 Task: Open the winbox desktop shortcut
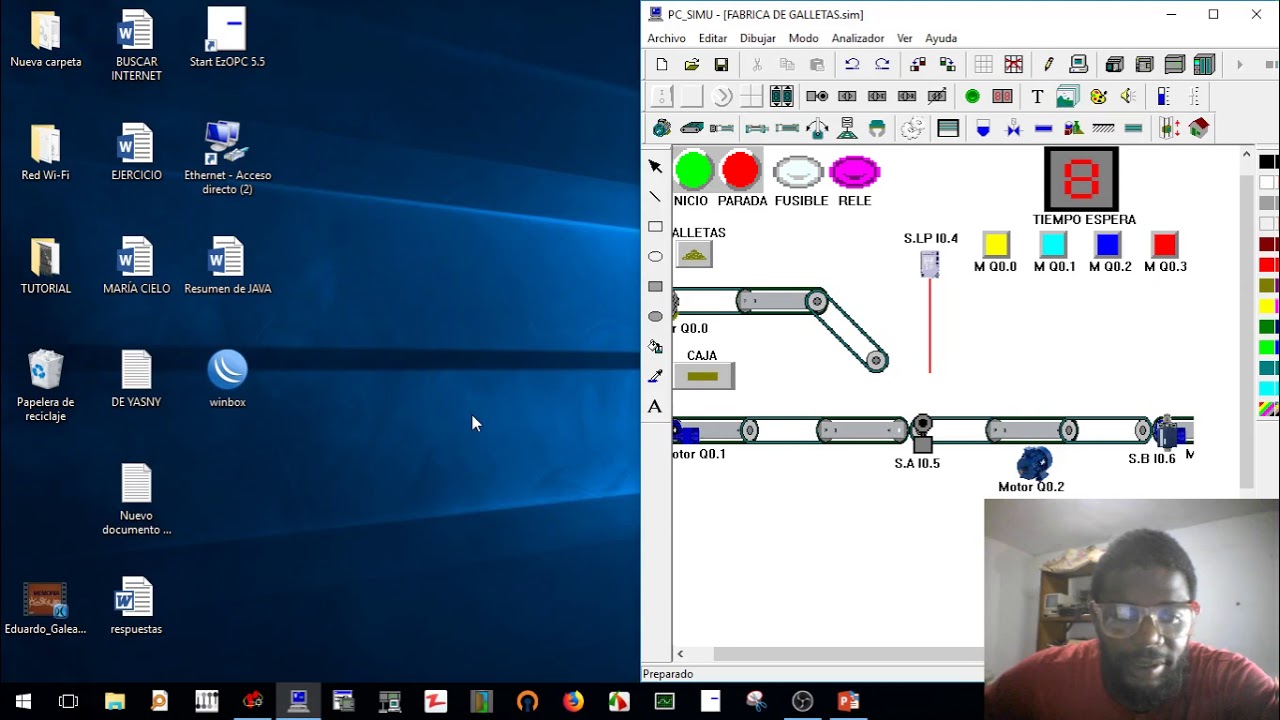(x=227, y=378)
